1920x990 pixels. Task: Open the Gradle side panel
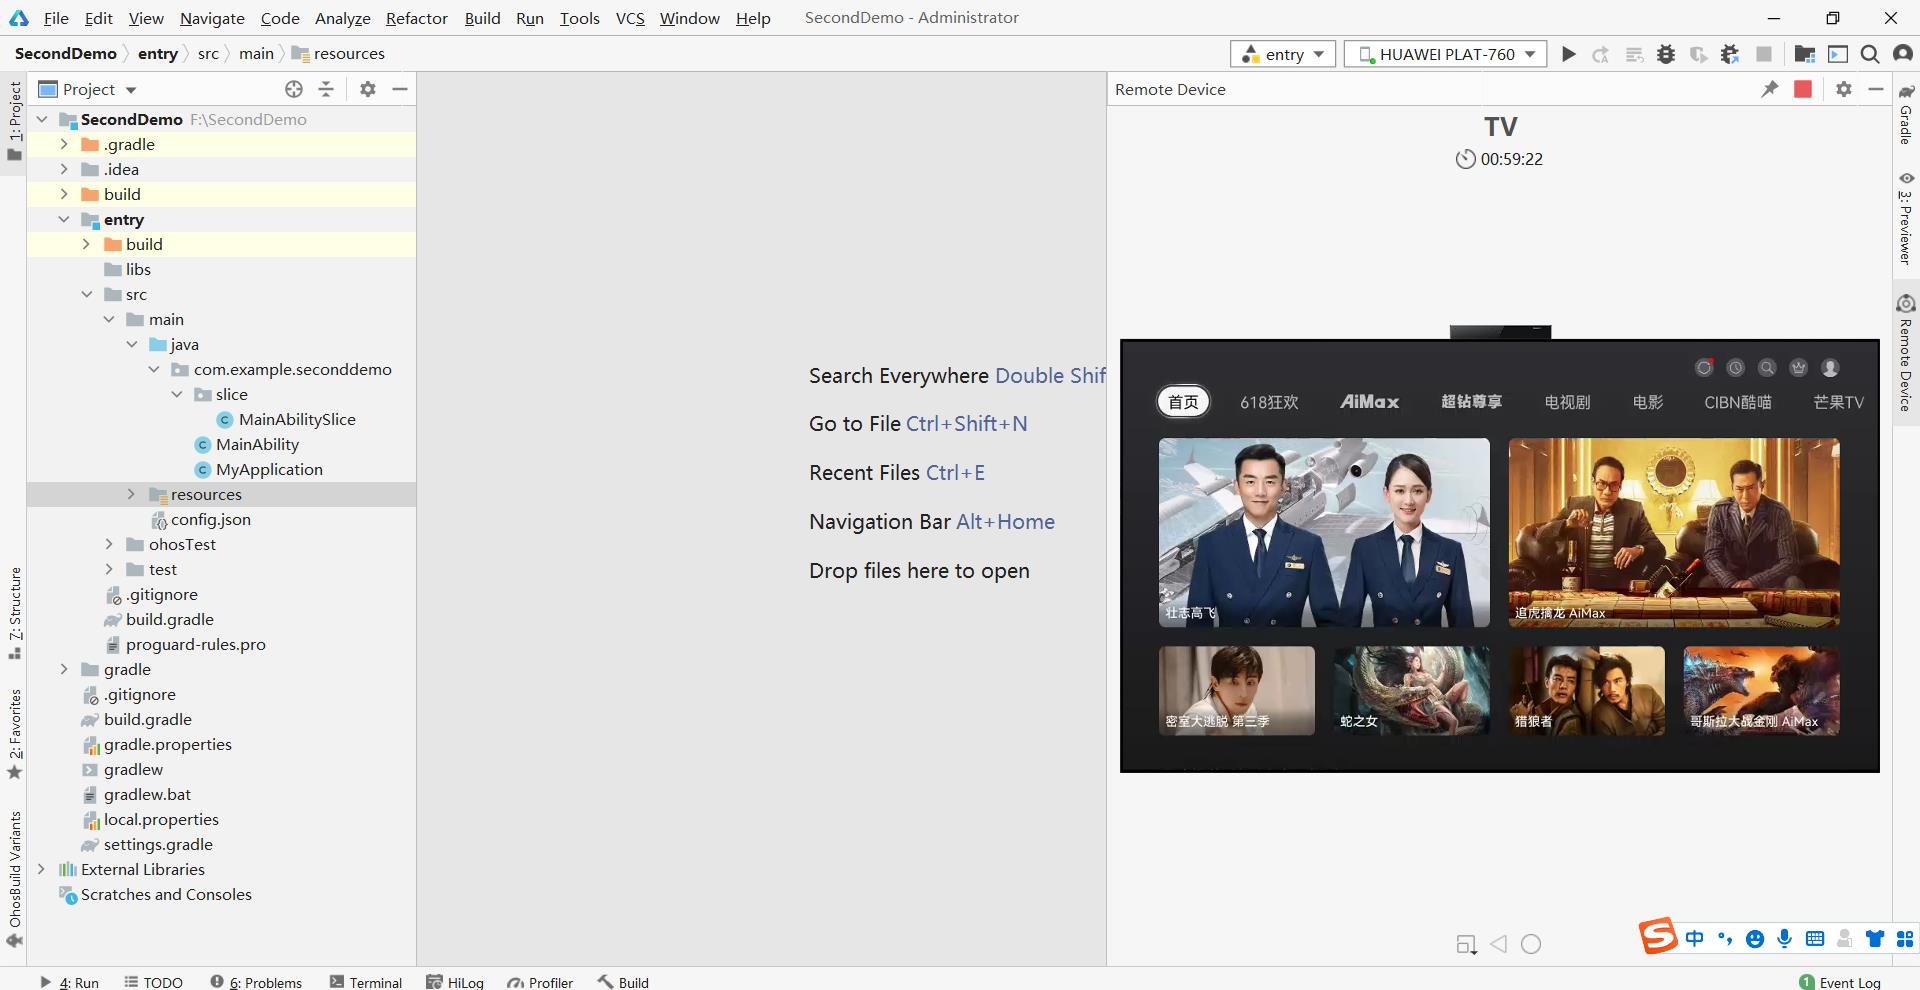tap(1906, 115)
